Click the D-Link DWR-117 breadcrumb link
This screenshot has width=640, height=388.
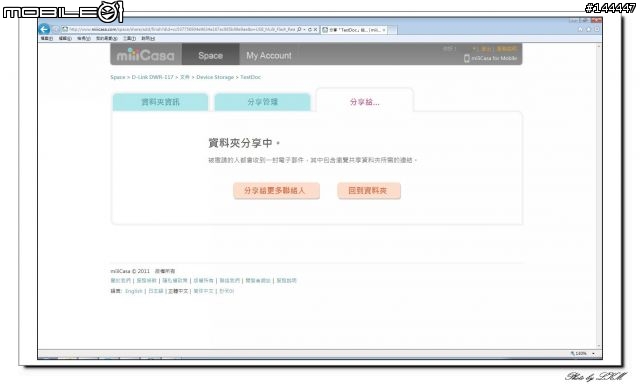coord(152,77)
